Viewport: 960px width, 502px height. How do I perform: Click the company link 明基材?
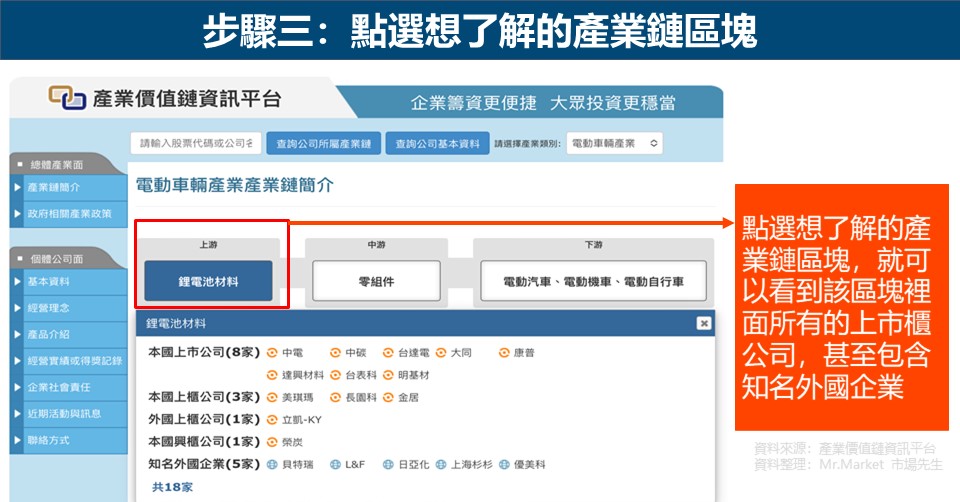point(413,375)
